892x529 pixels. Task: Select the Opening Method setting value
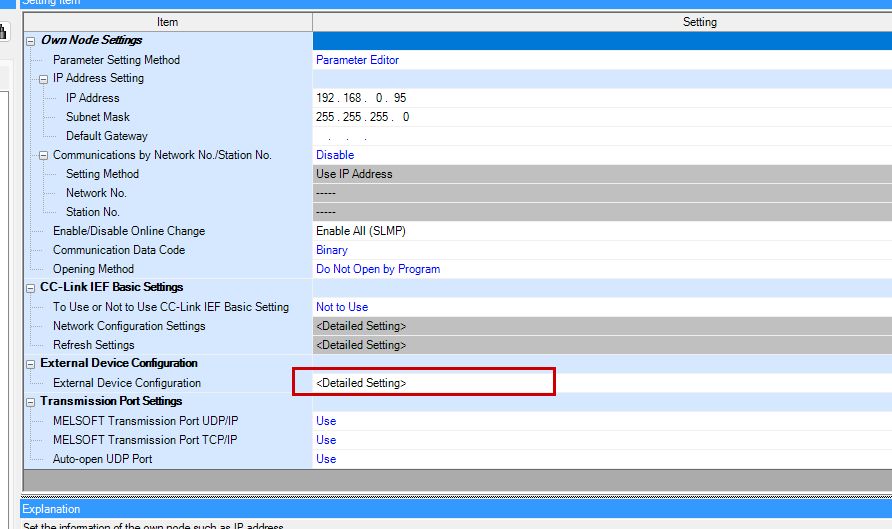pos(378,269)
